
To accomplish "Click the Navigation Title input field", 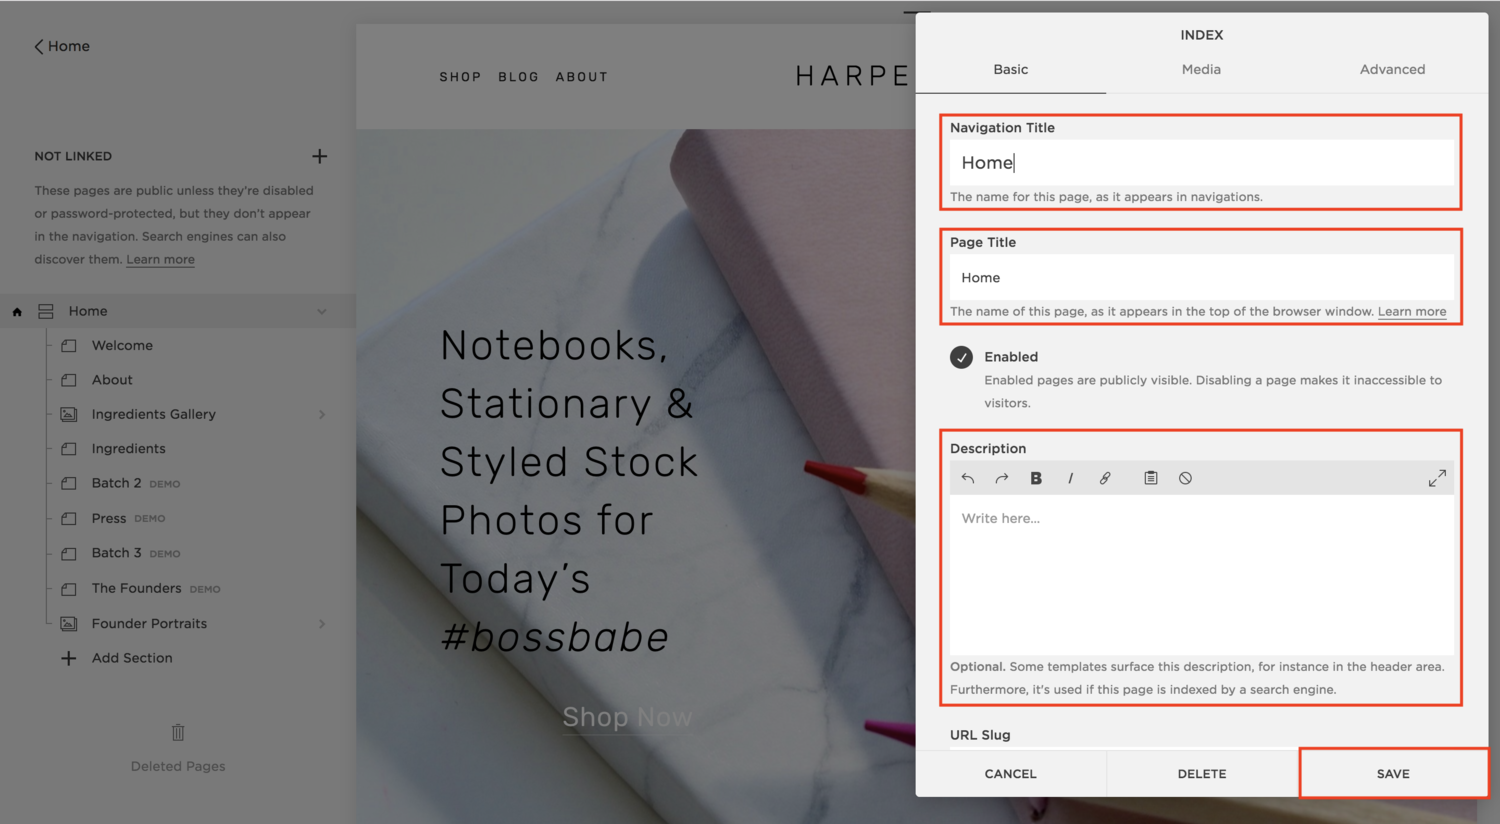I will (1201, 162).
